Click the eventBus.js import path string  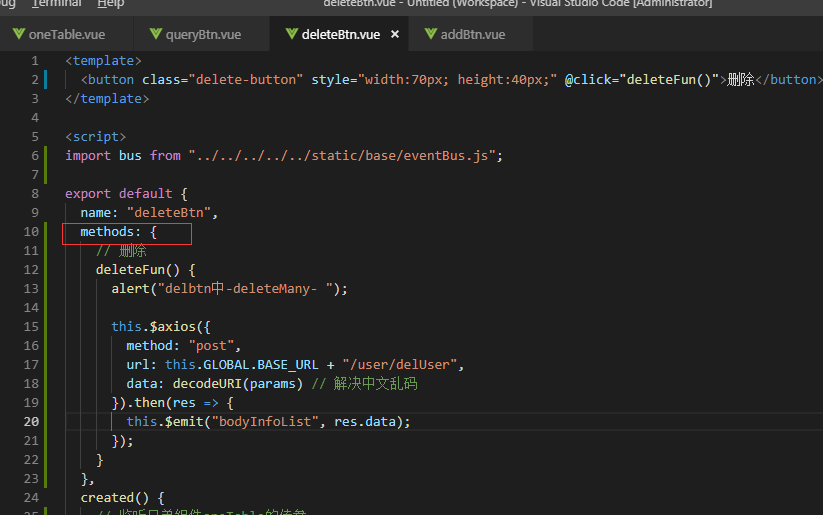coord(342,156)
